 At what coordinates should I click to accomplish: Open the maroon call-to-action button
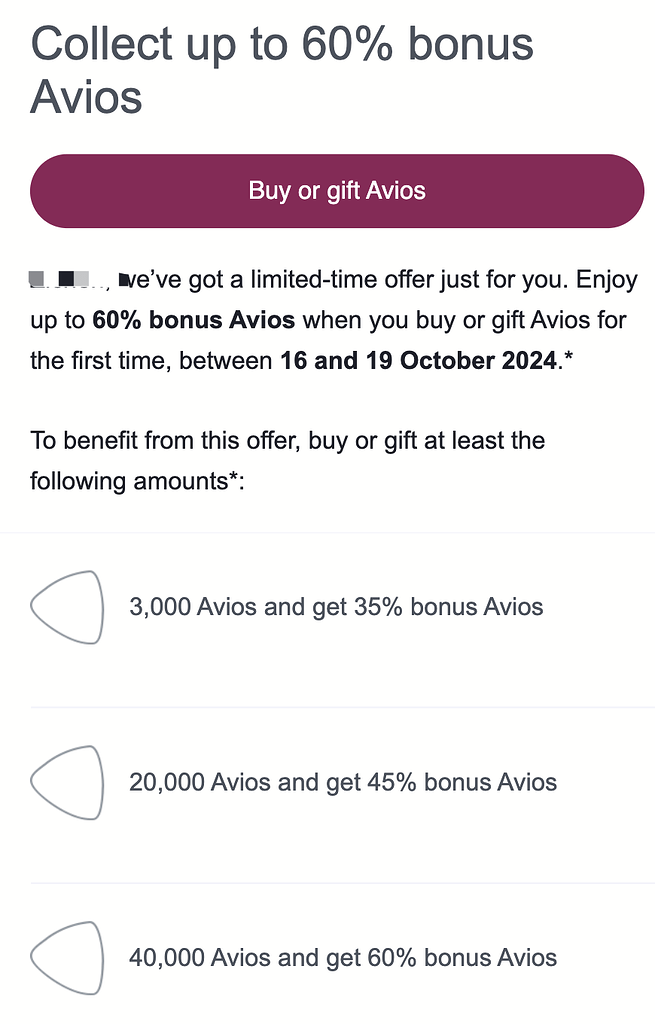pyautogui.click(x=337, y=190)
